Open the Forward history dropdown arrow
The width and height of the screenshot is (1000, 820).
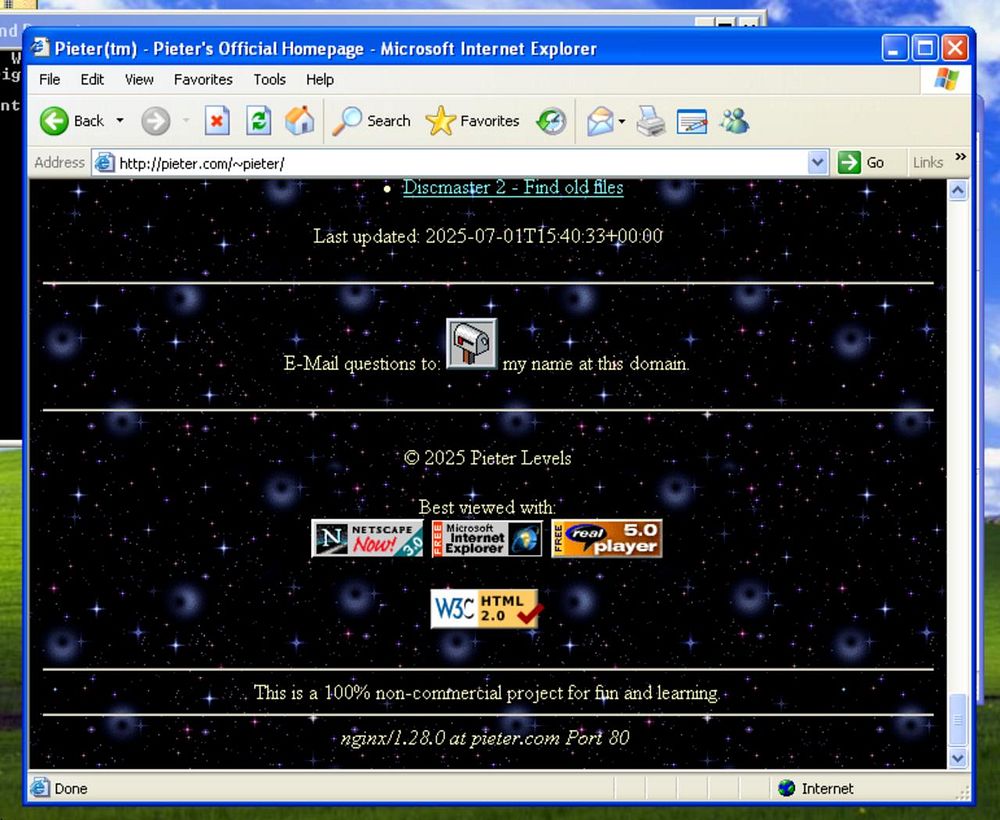click(186, 121)
